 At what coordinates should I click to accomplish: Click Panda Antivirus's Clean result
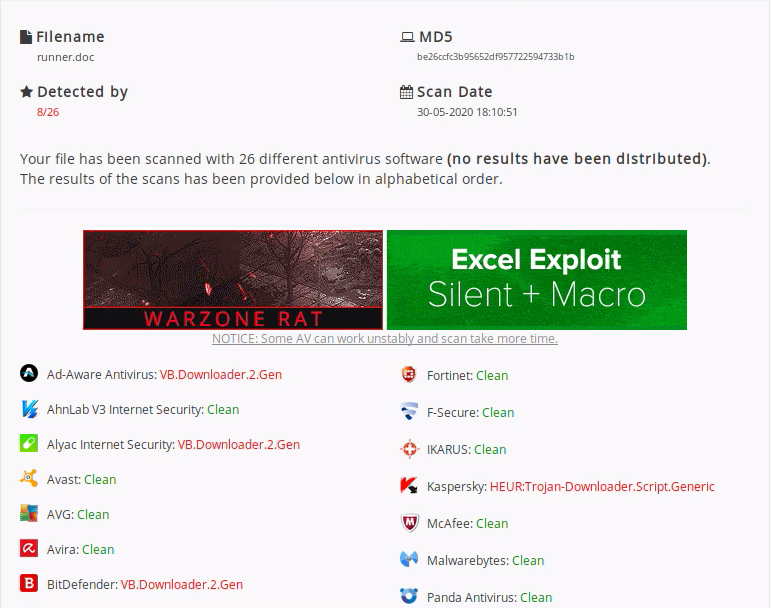click(536, 598)
